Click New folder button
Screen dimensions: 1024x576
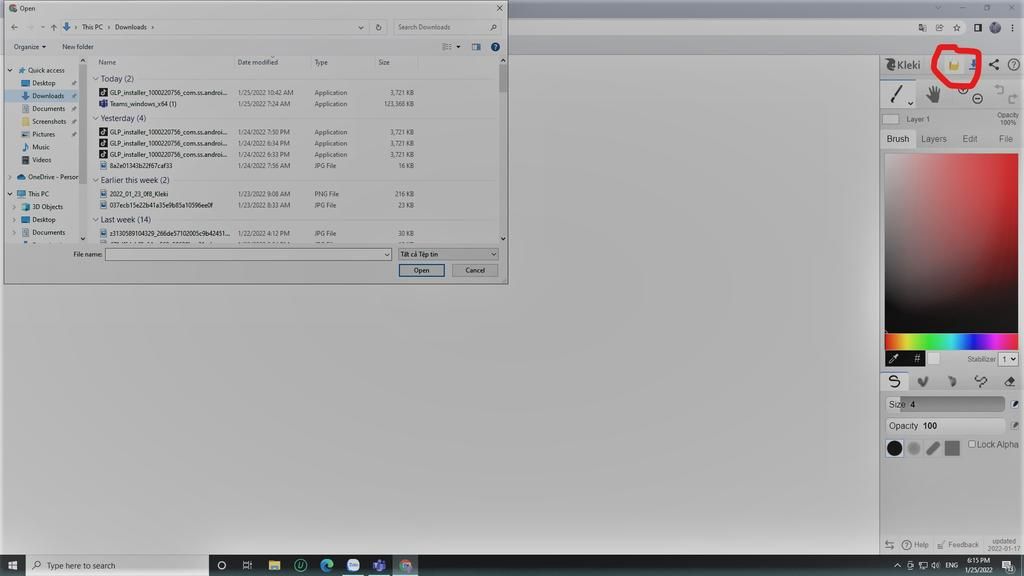pos(78,47)
